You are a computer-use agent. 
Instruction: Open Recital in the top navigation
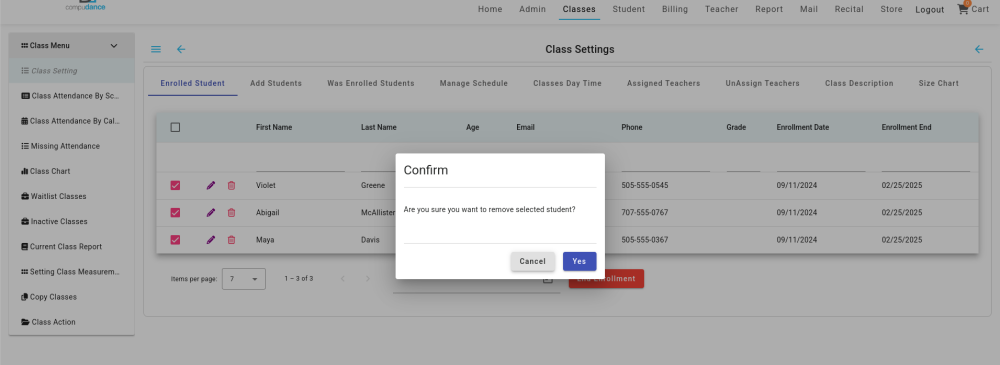pos(849,10)
